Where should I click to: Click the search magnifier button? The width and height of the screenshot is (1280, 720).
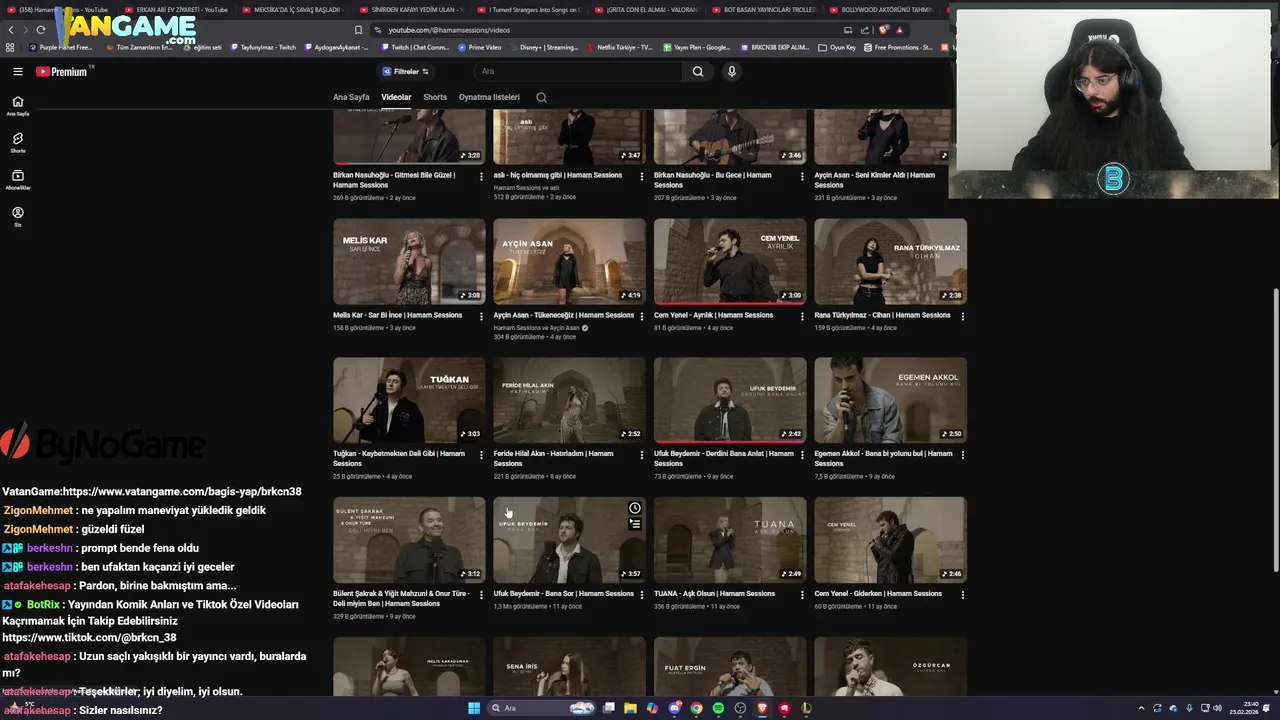coord(698,71)
